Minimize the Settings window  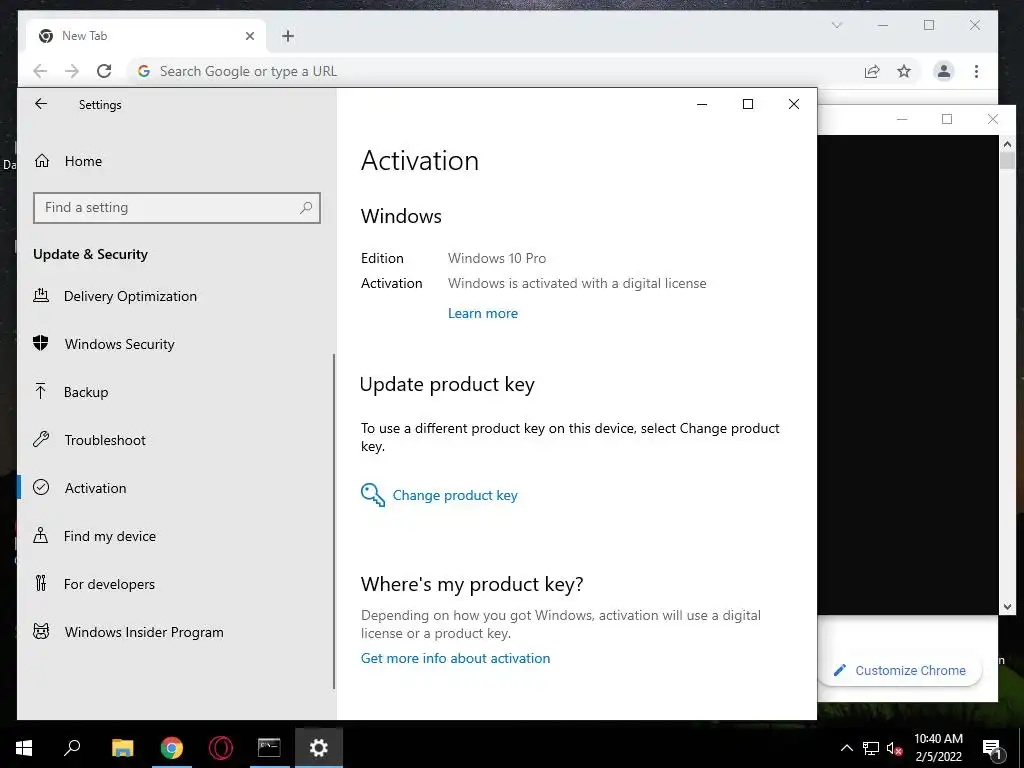coord(702,104)
